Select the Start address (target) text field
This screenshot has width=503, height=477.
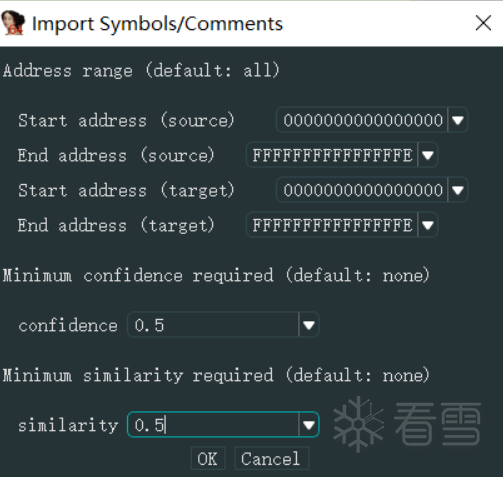click(362, 190)
